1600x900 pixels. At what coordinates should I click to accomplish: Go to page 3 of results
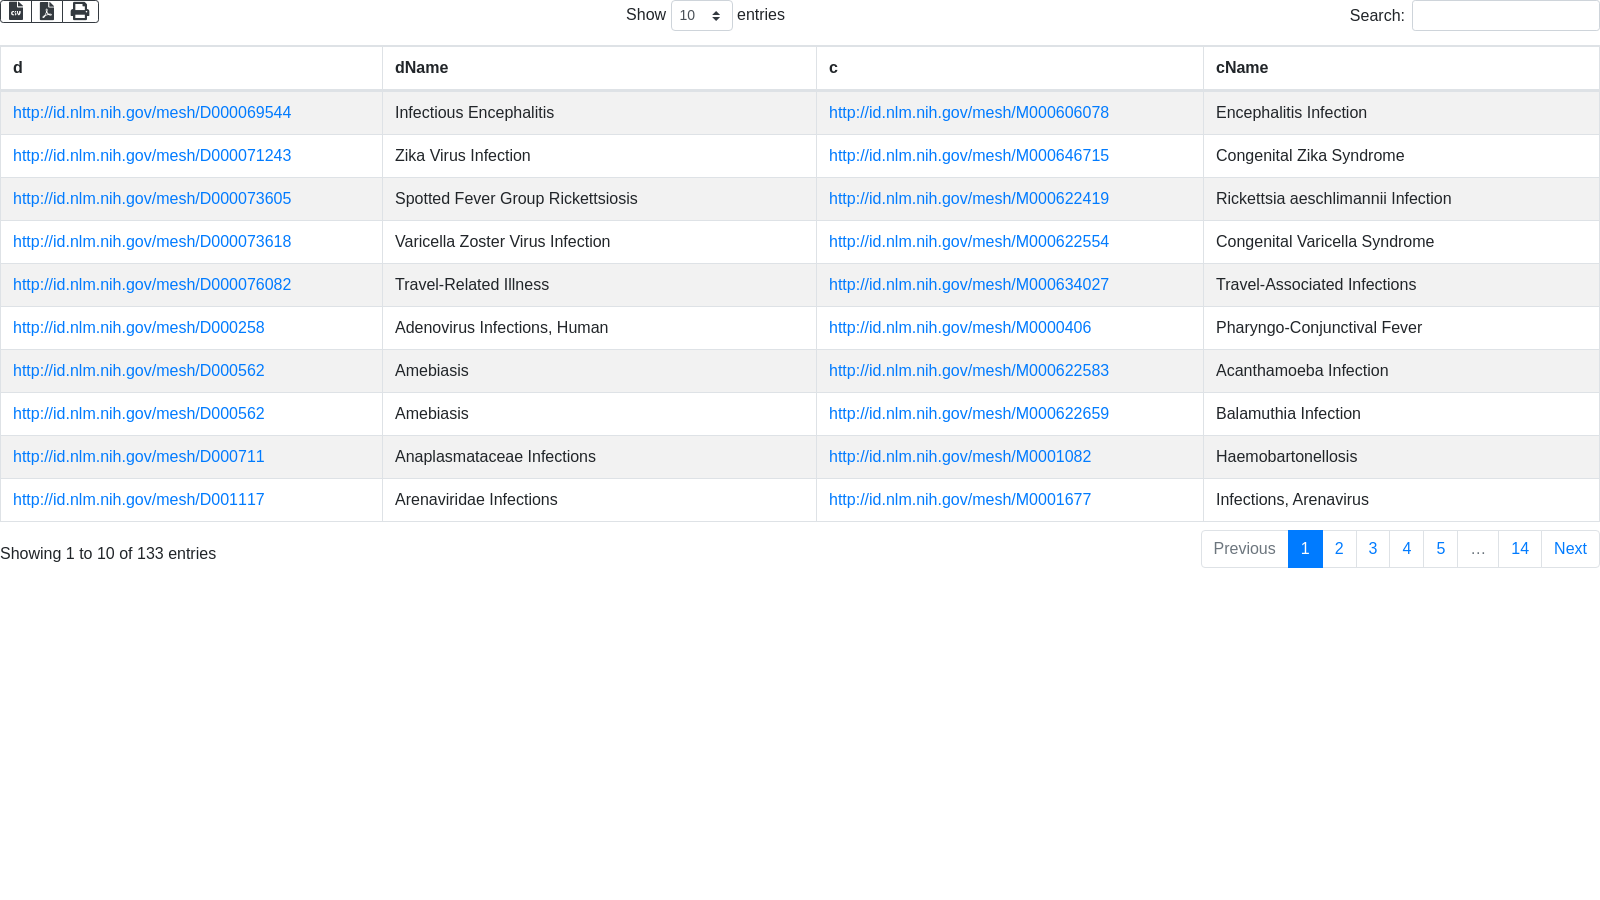[1373, 549]
